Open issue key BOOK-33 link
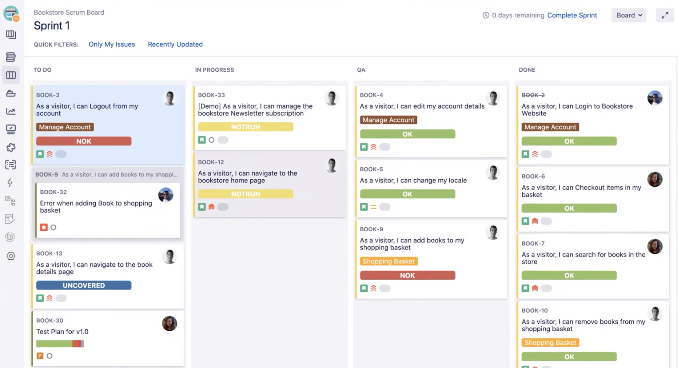Viewport: 678px width, 368px height. click(211, 95)
